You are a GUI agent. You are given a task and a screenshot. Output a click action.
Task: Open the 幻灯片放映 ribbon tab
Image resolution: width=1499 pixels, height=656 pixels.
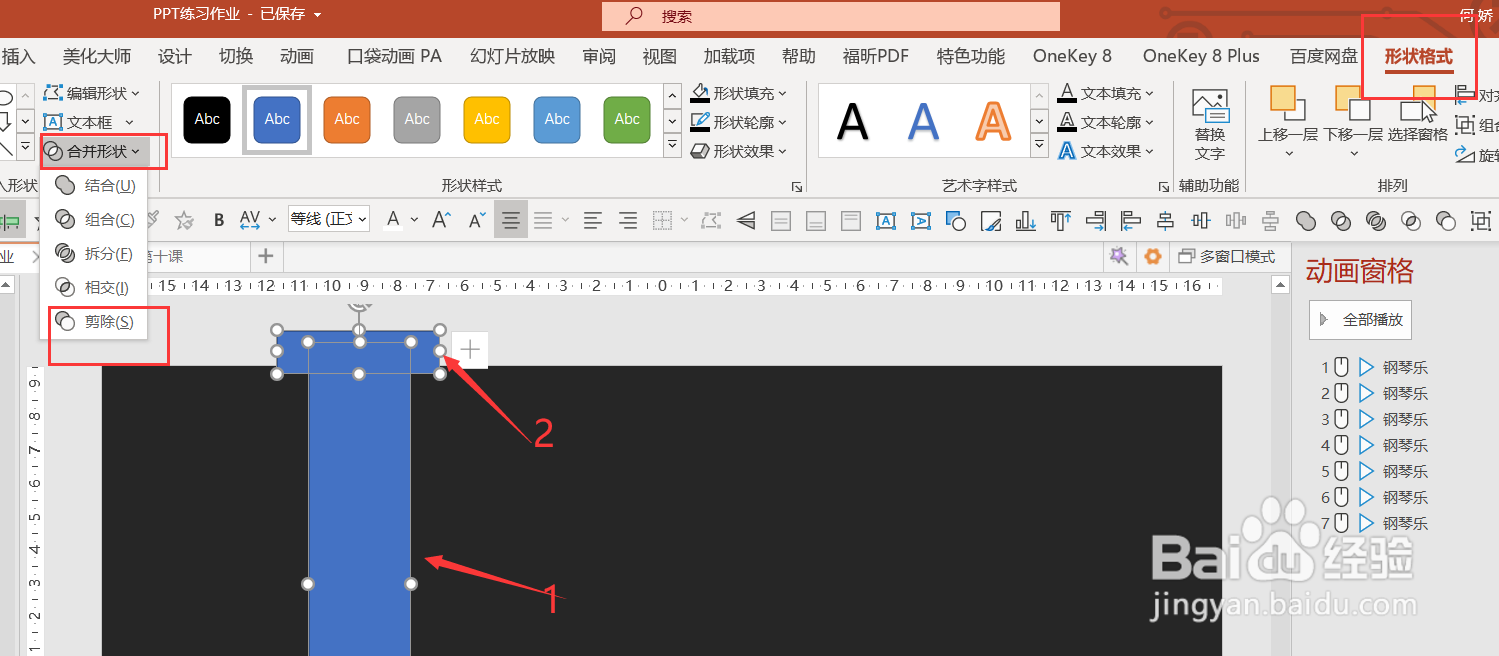(x=512, y=56)
